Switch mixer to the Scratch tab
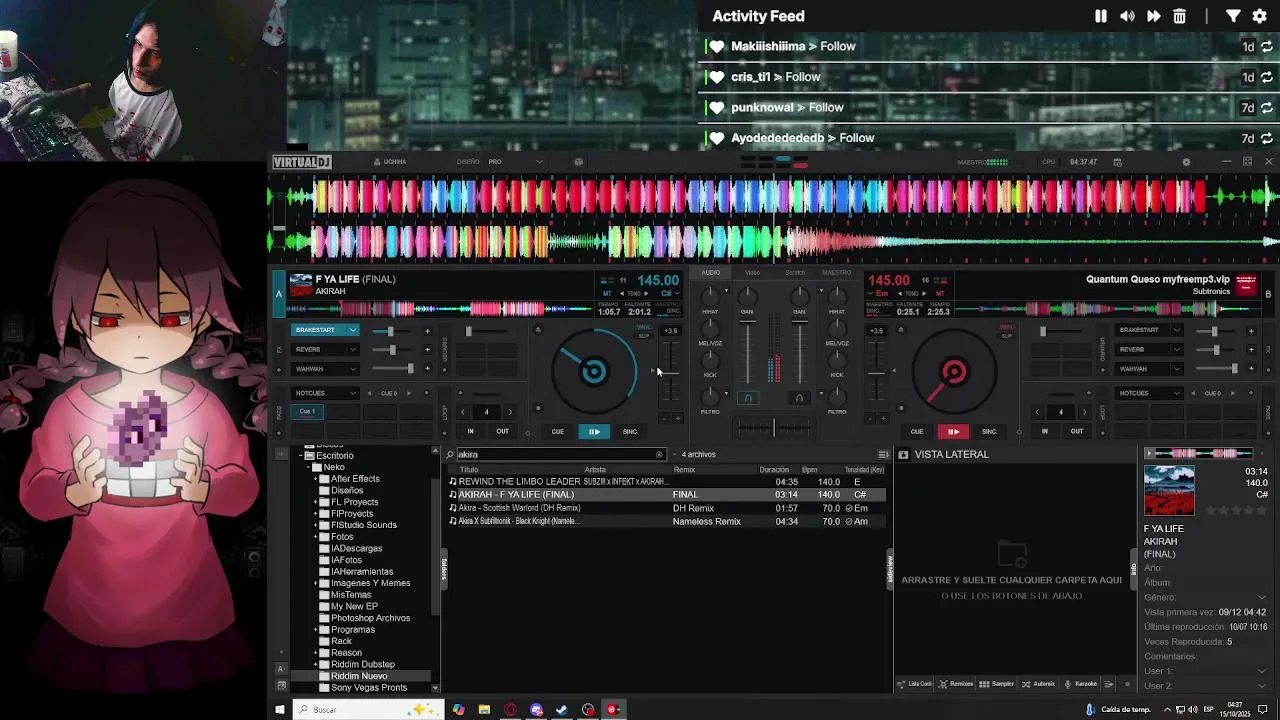1280x720 pixels. tap(795, 273)
